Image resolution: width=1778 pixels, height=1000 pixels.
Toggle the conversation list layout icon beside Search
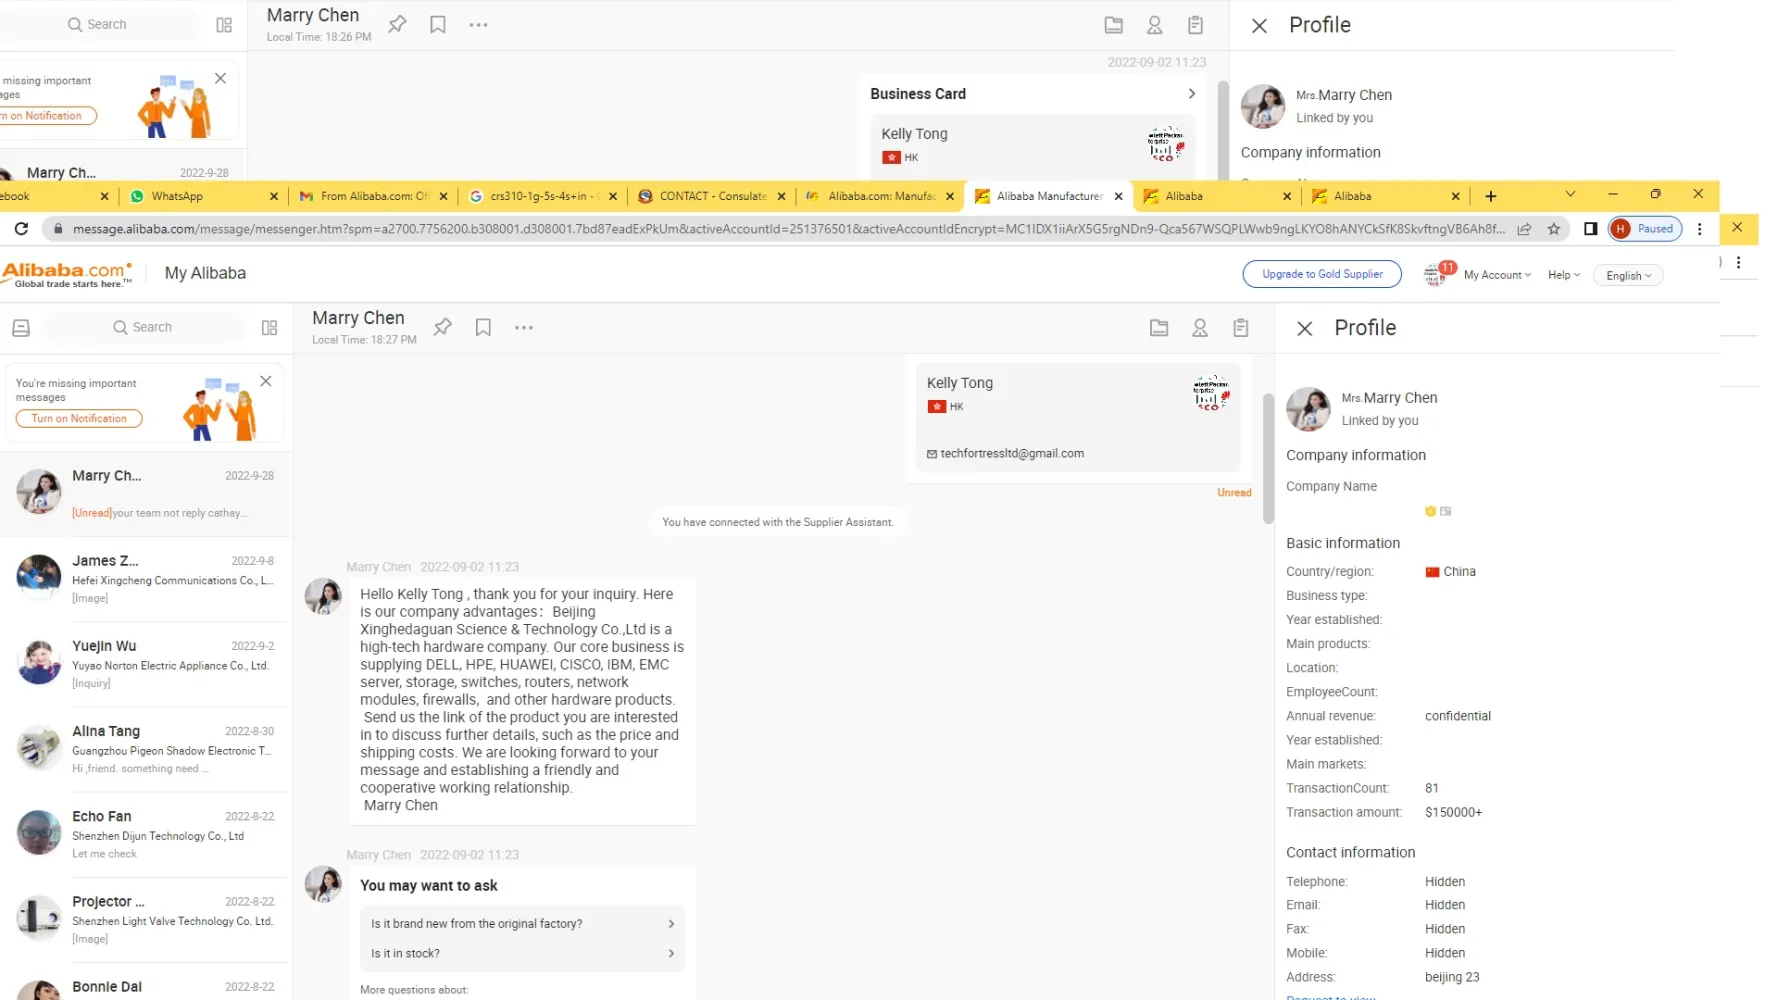(269, 327)
